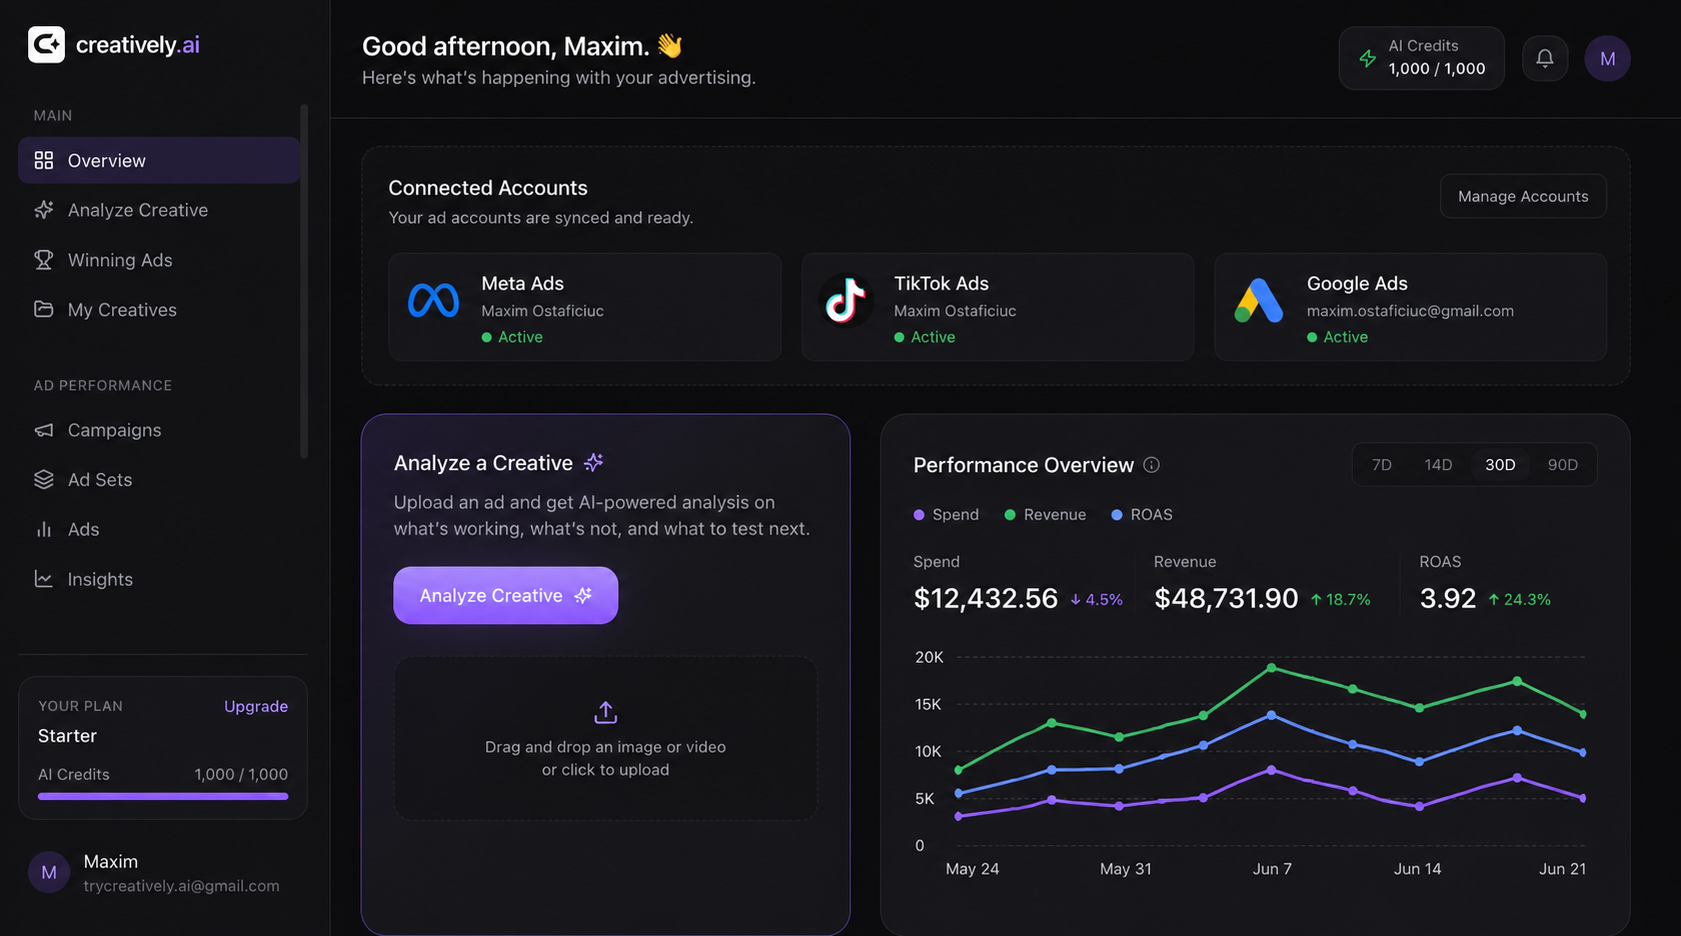Go to Winning Ads page
1681x936 pixels.
(x=159, y=260)
